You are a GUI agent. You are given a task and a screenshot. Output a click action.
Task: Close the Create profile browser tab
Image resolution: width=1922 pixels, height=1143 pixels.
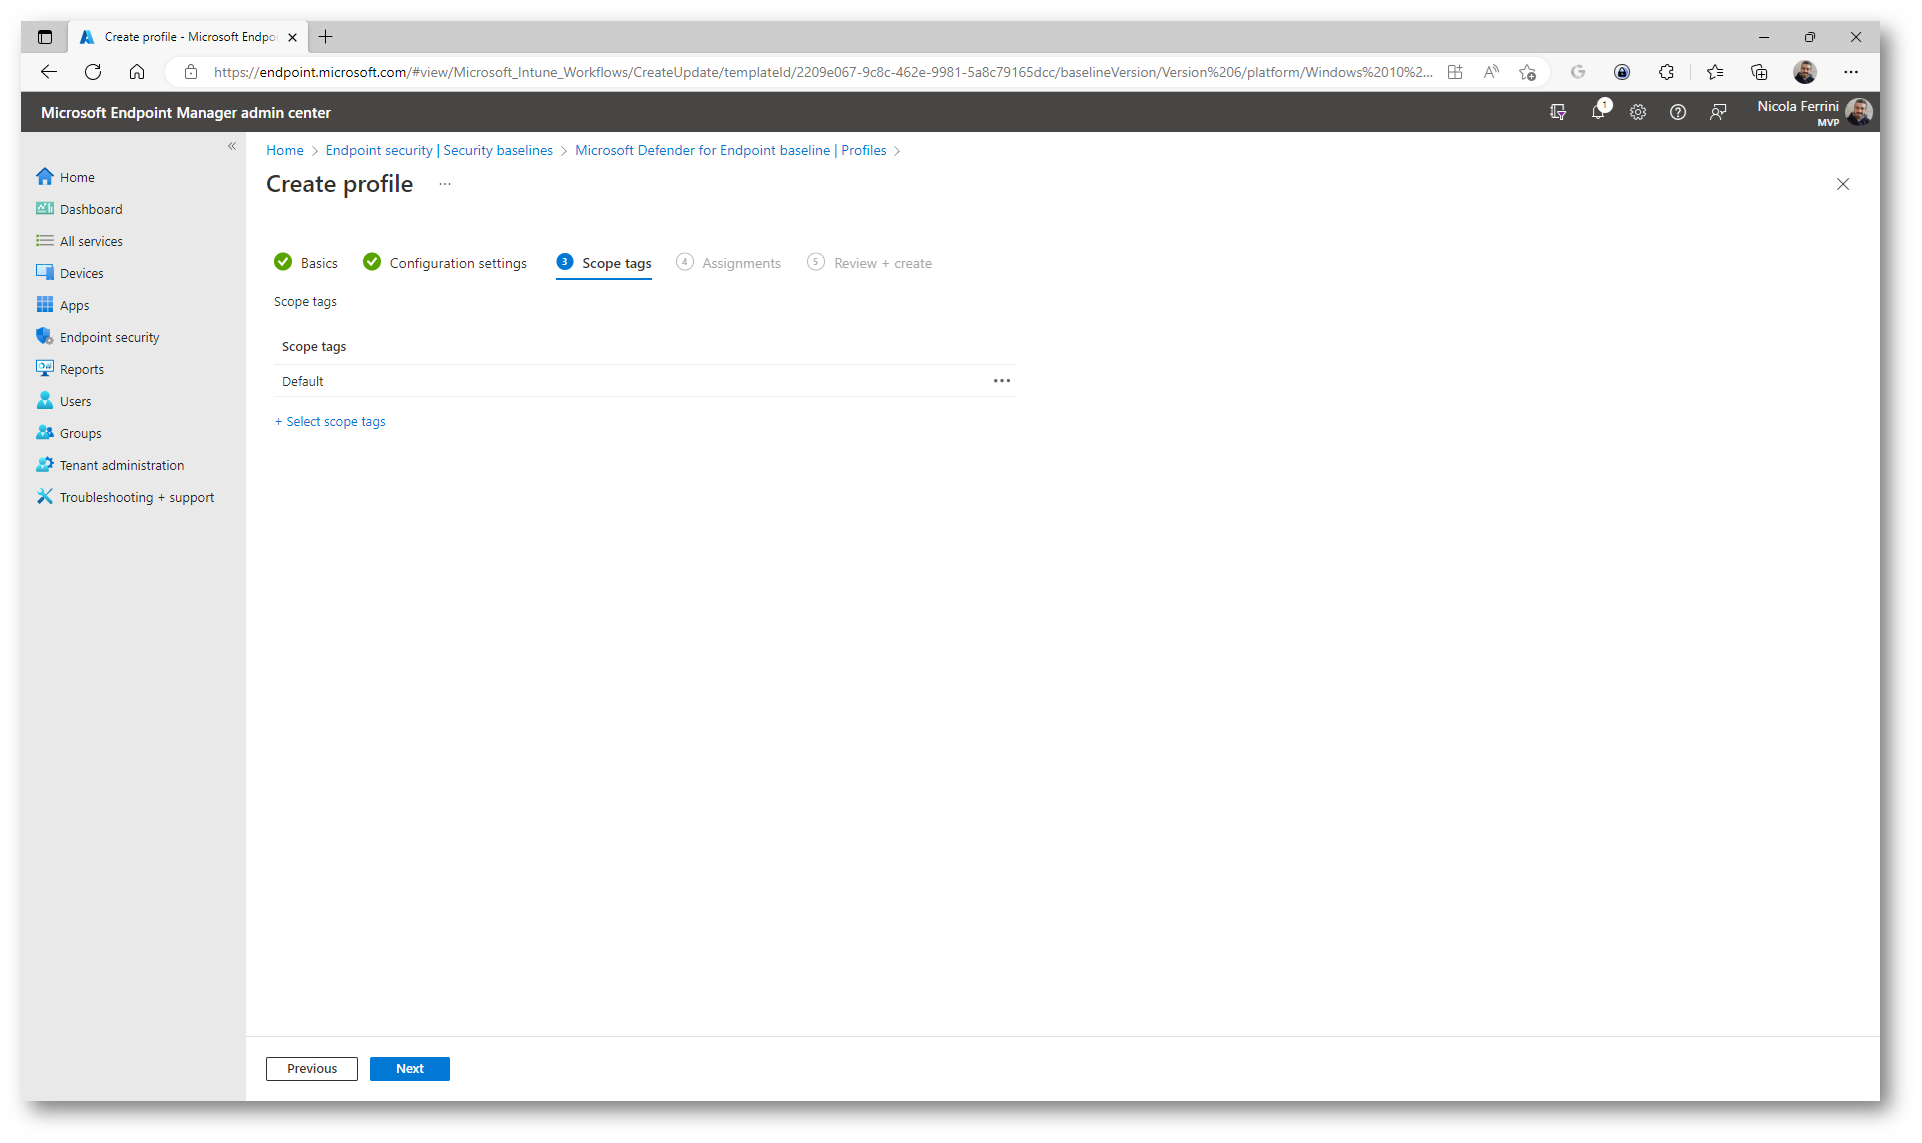coord(292,37)
